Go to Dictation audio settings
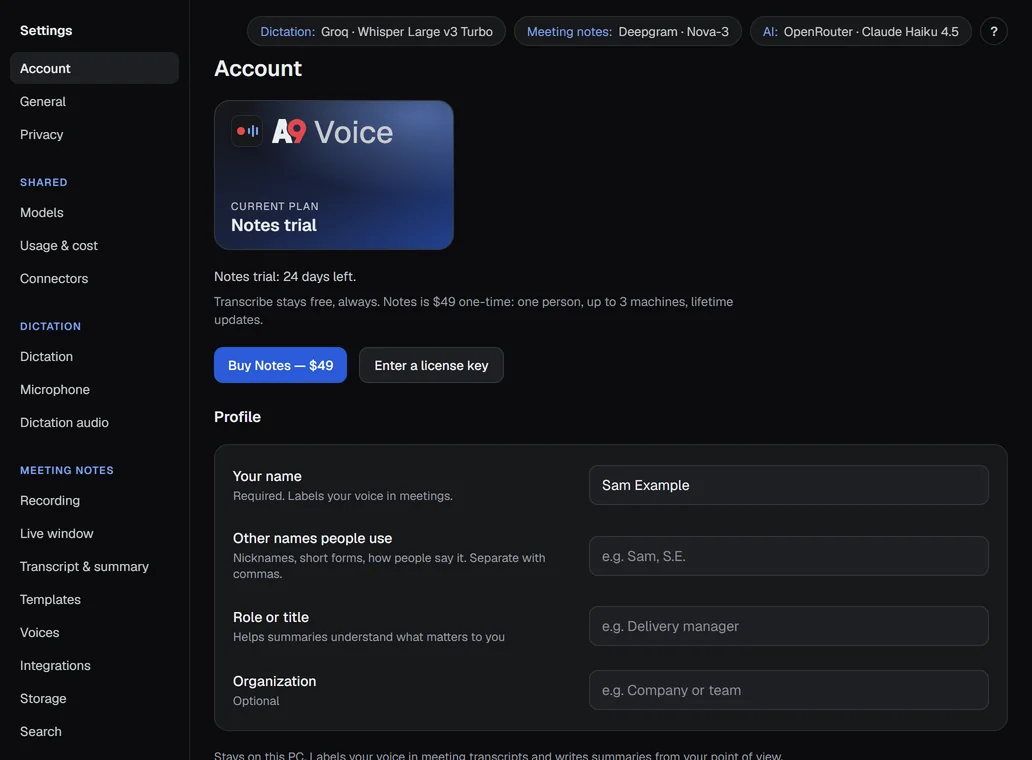This screenshot has height=760, width=1032. [64, 422]
